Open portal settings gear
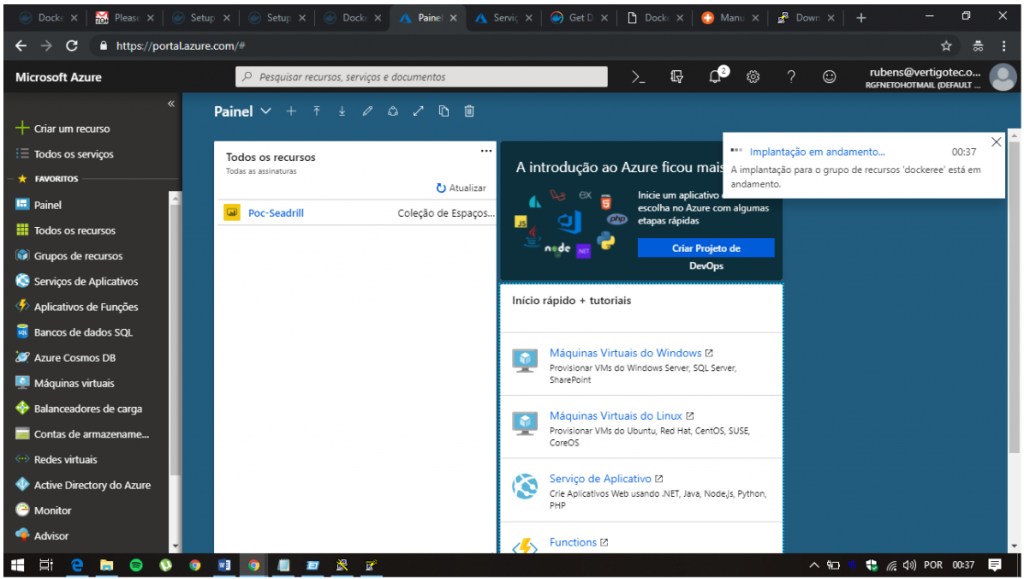The height and width of the screenshot is (579, 1024). tap(753, 77)
